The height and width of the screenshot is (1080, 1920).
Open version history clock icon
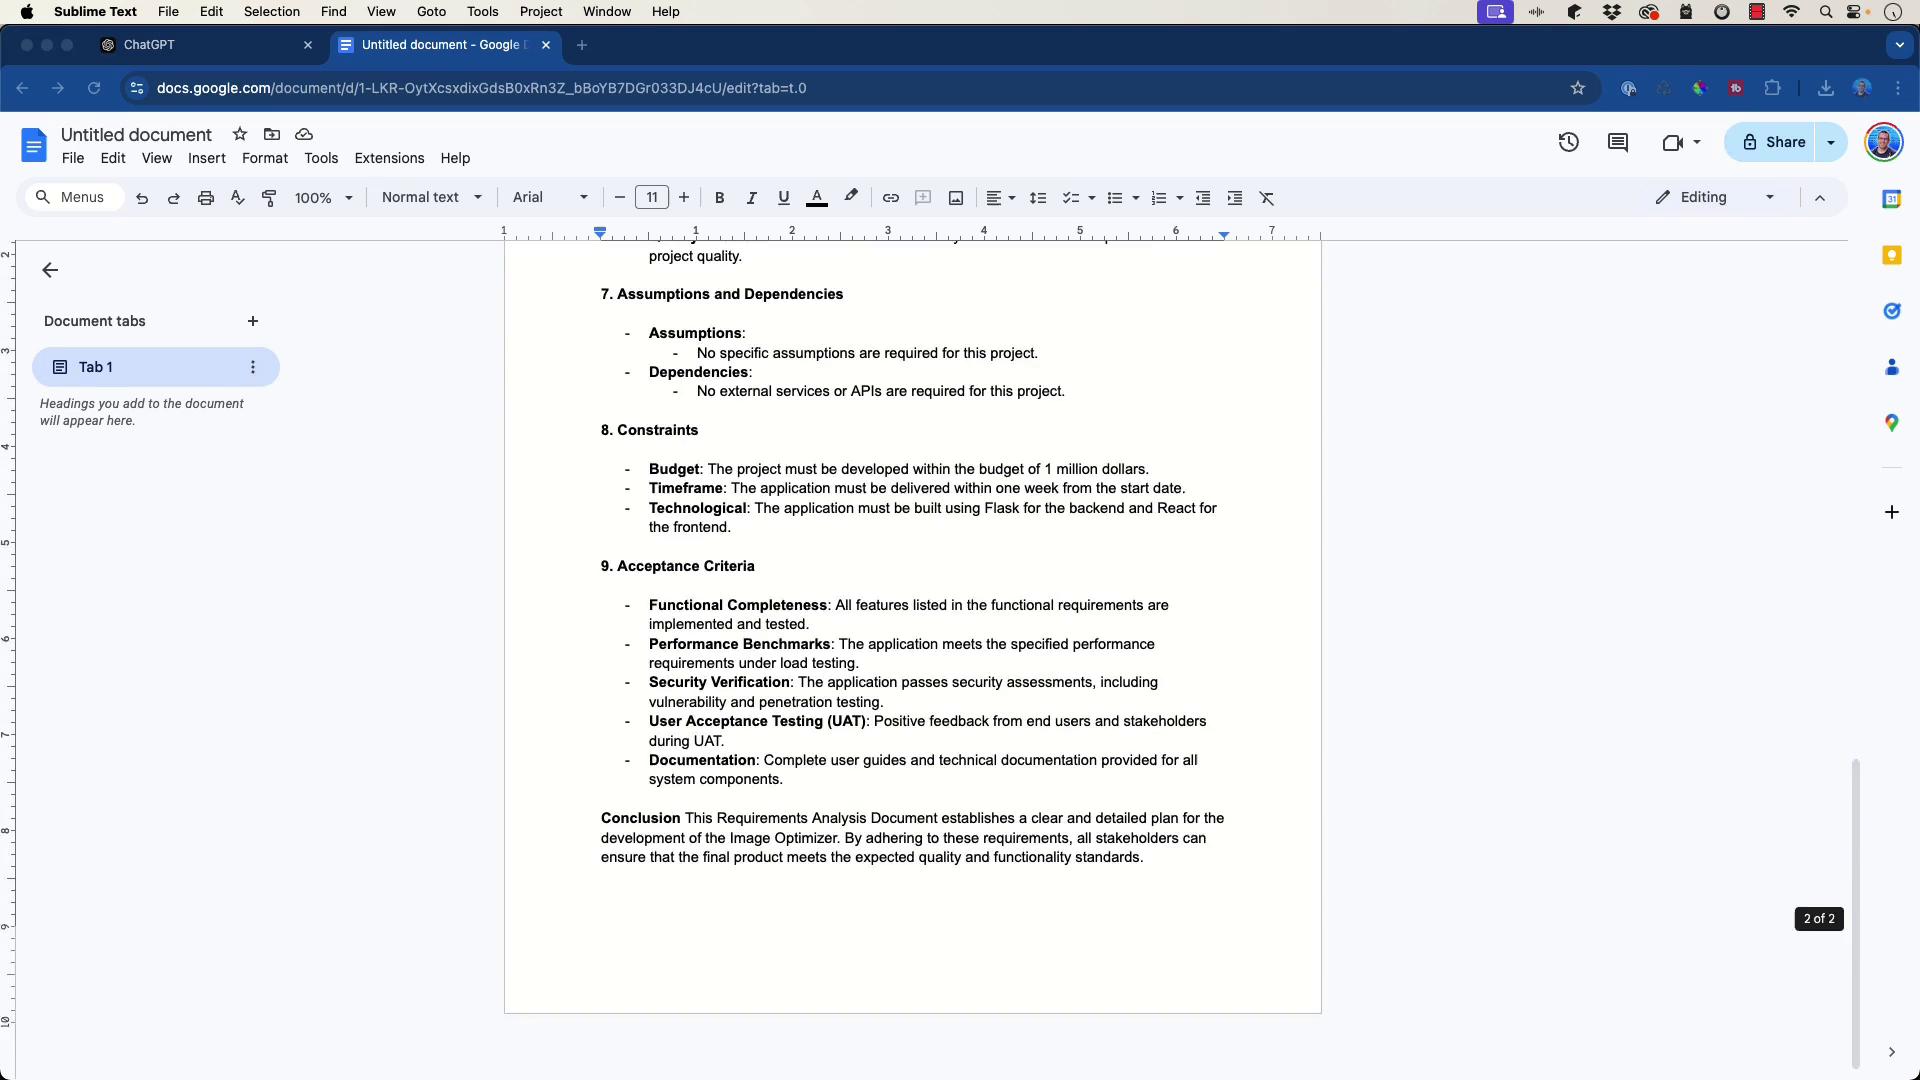(1568, 143)
